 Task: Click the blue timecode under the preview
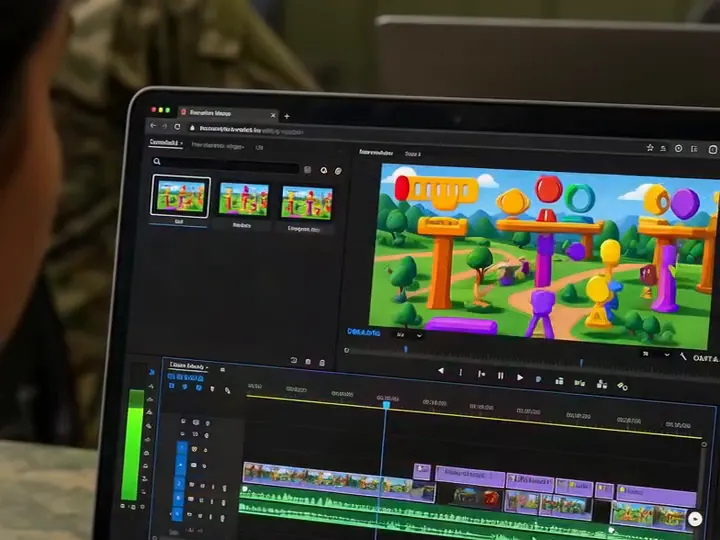(x=364, y=332)
